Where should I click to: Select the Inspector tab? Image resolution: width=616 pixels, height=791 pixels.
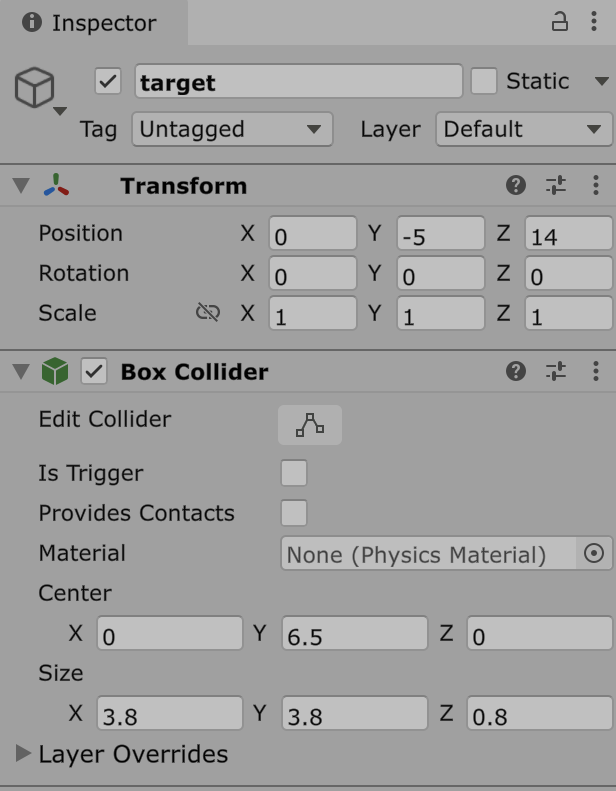(94, 23)
